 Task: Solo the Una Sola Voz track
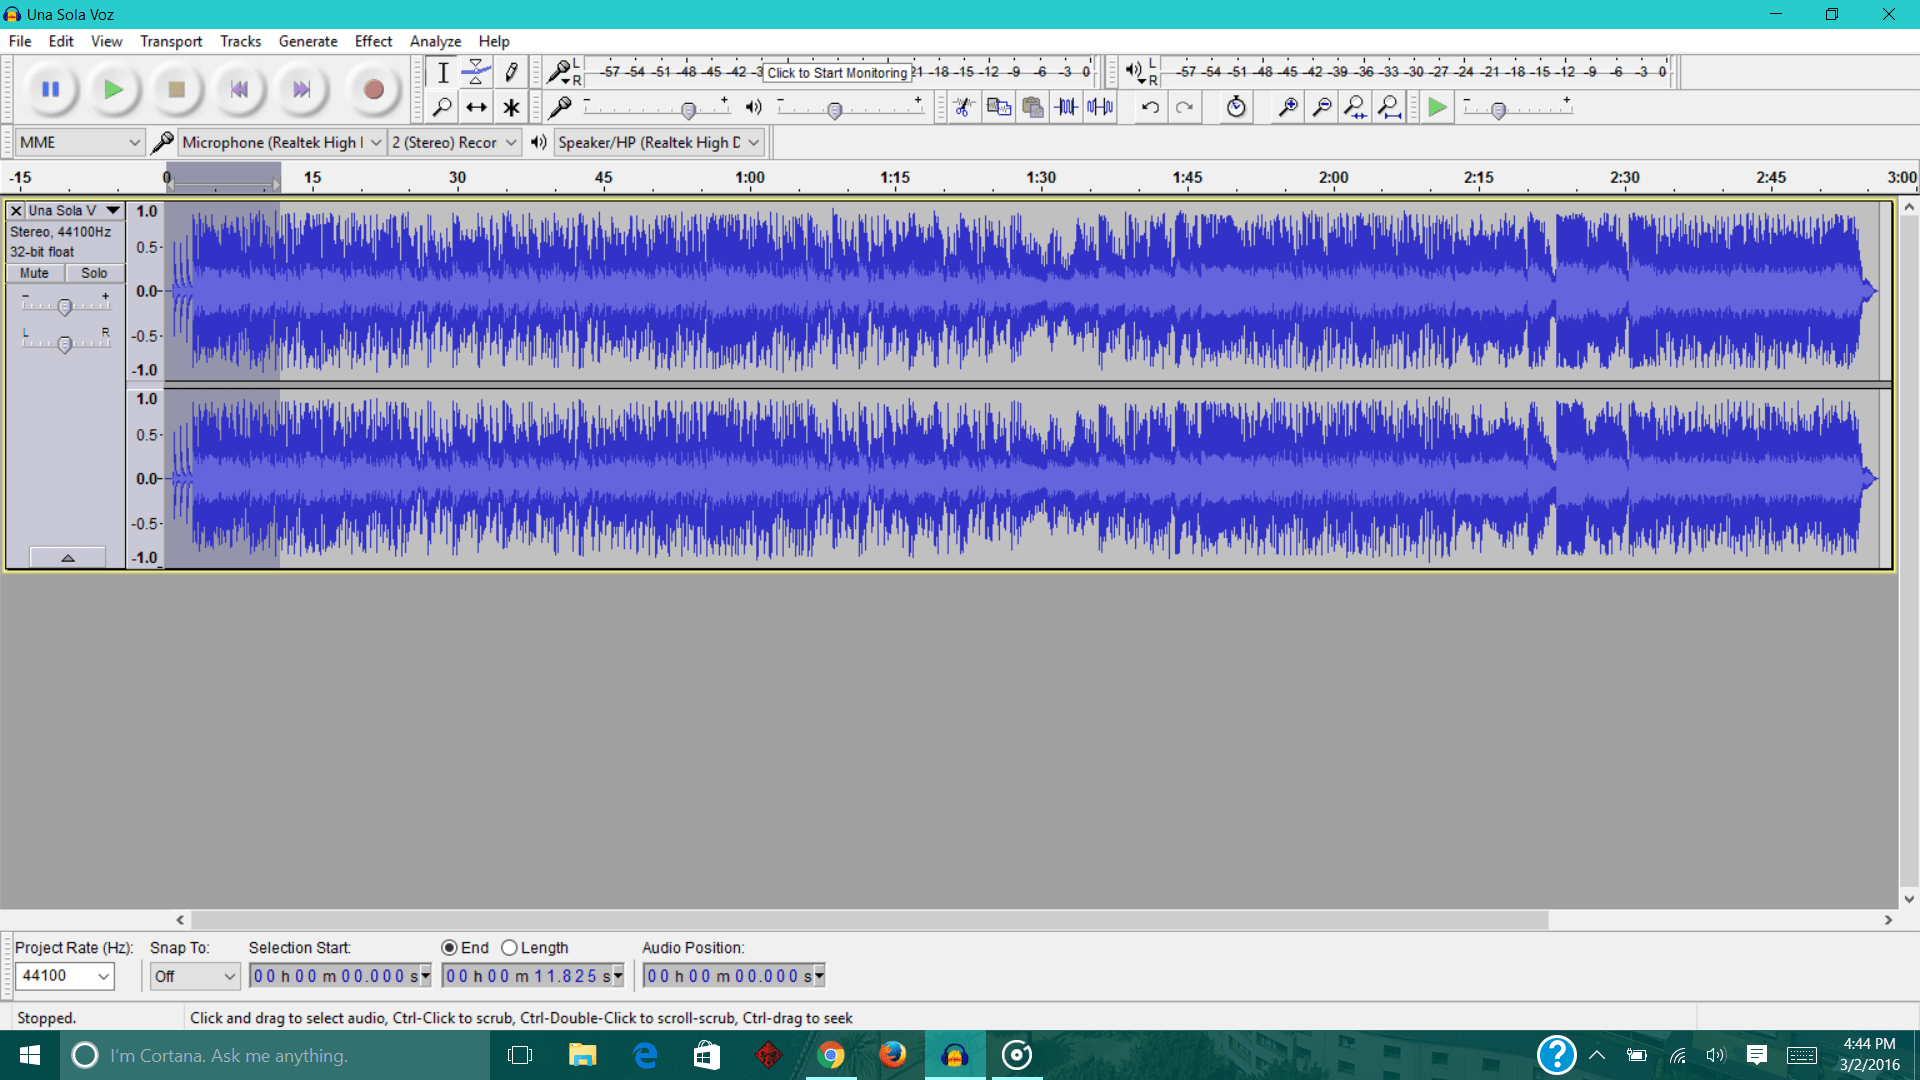pos(94,273)
